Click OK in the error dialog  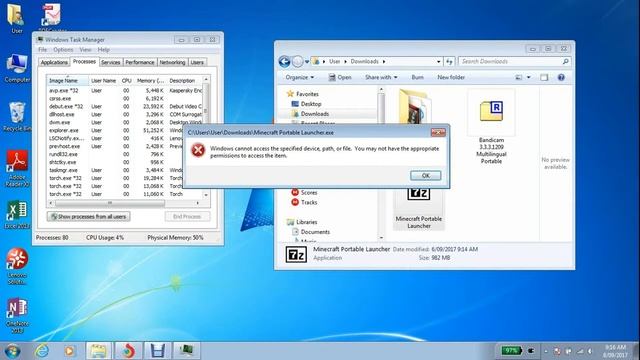point(425,176)
